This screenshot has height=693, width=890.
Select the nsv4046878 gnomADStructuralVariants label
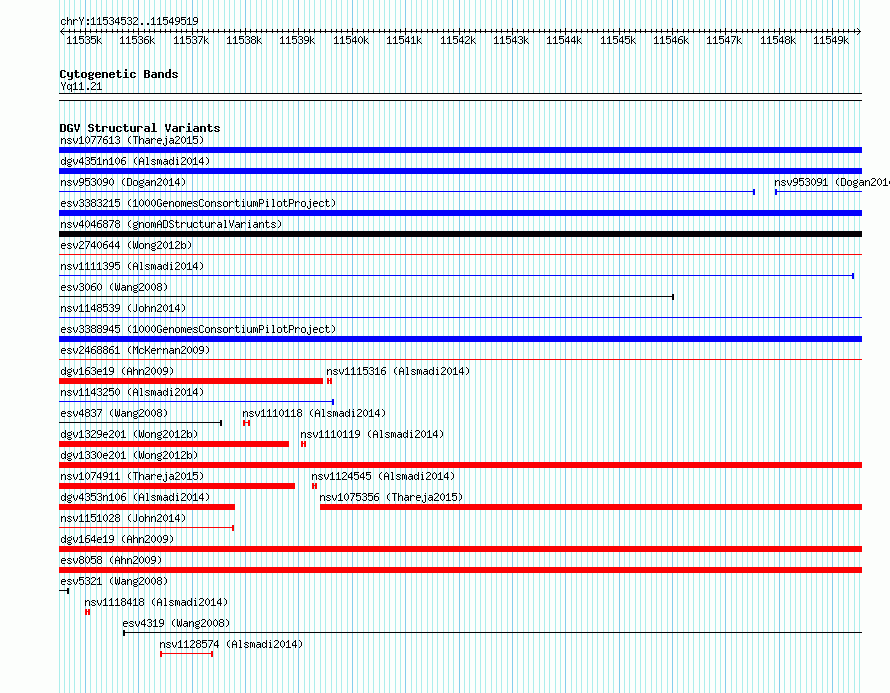pyautogui.click(x=171, y=224)
